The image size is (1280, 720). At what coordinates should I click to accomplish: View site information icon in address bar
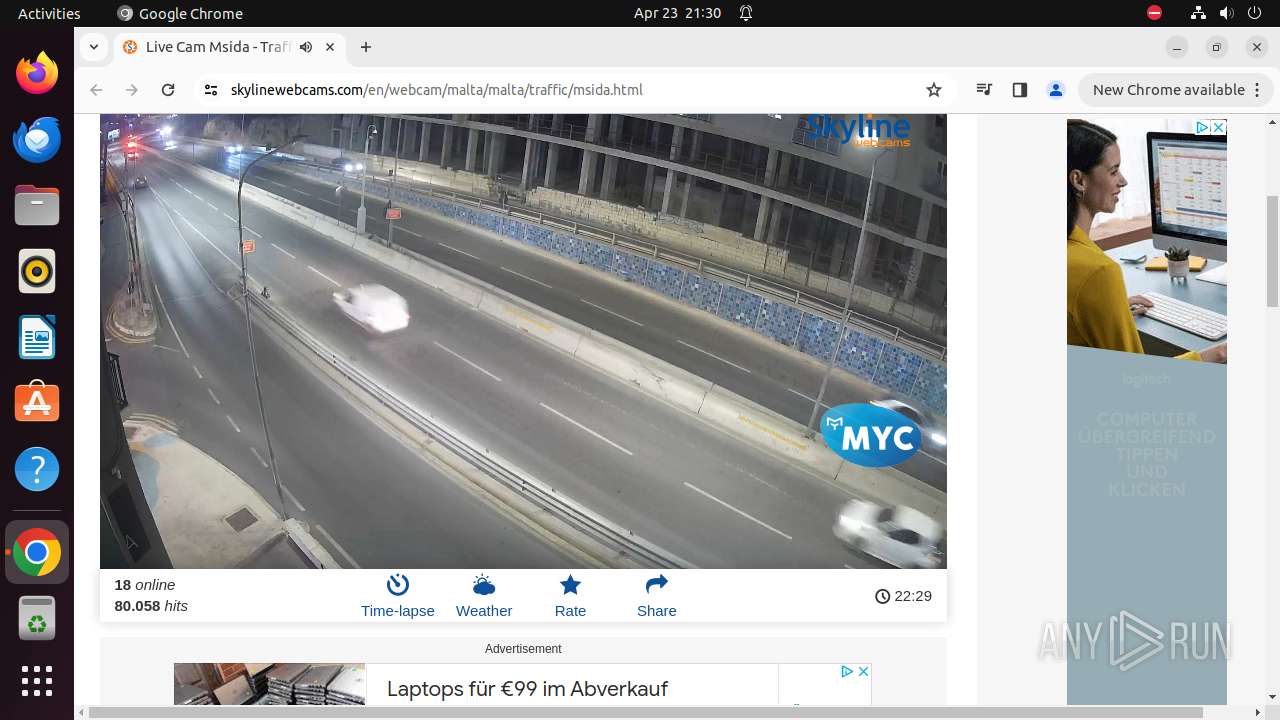click(x=210, y=90)
